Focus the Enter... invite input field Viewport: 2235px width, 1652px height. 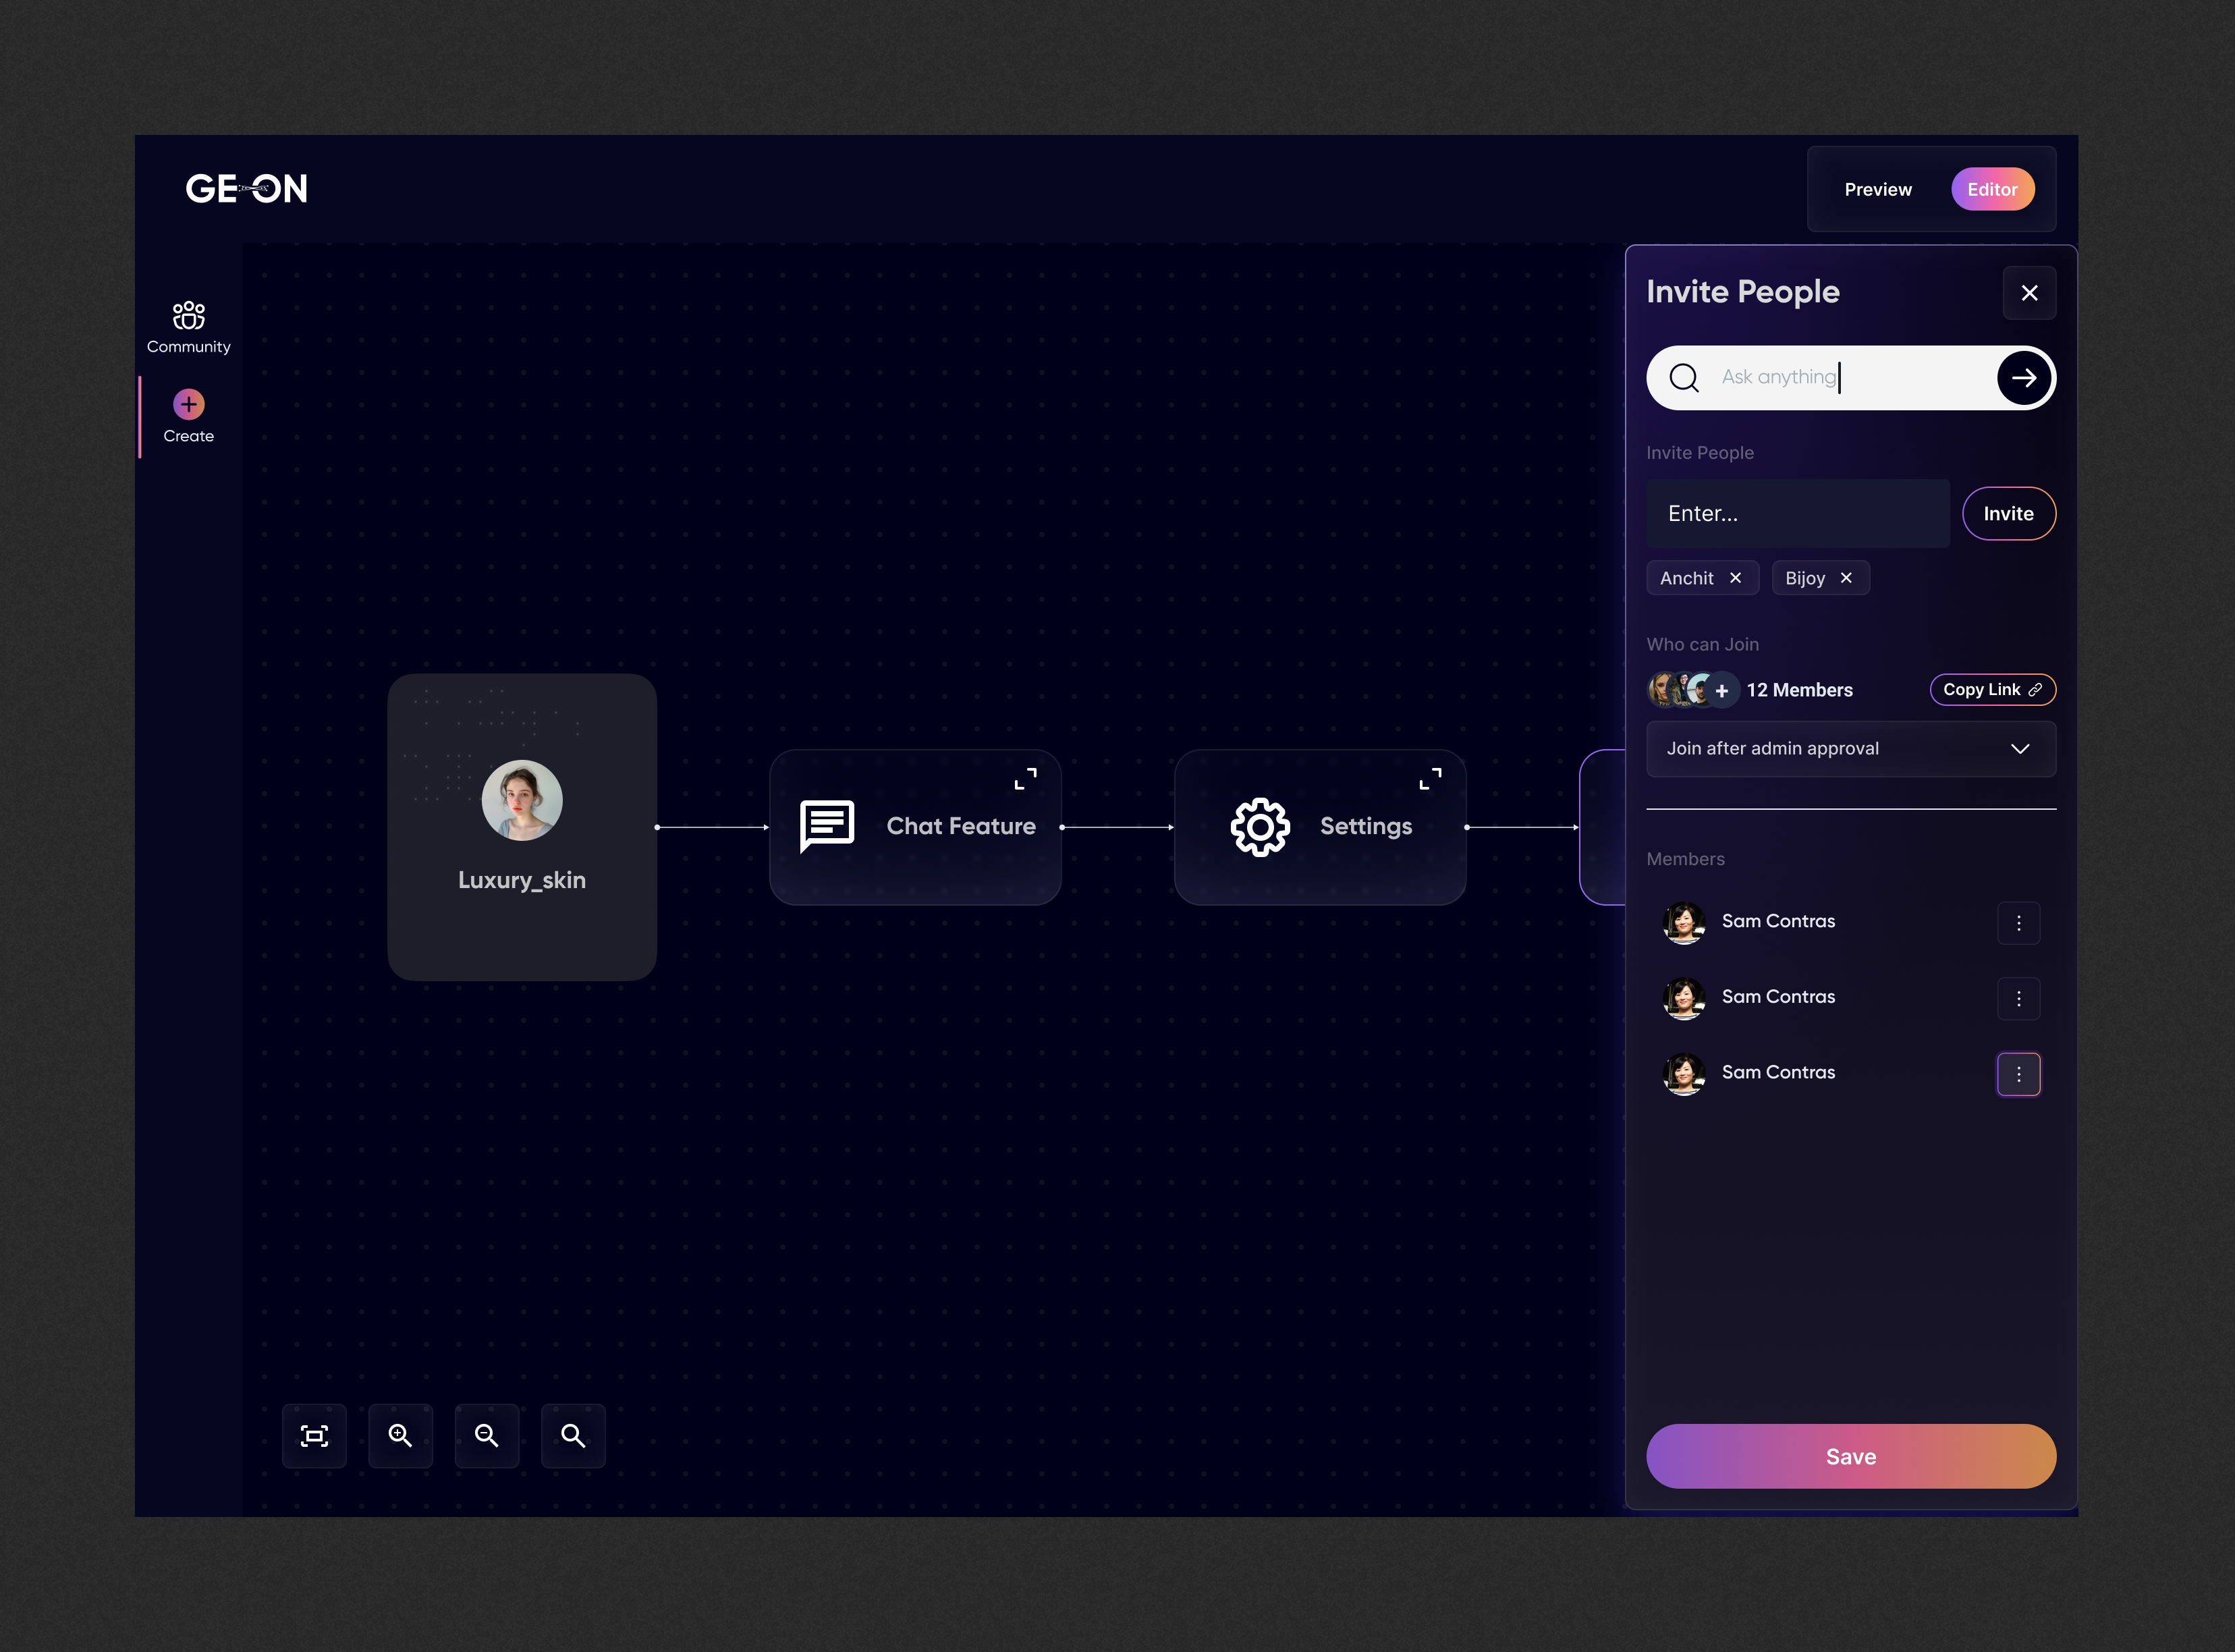1797,514
